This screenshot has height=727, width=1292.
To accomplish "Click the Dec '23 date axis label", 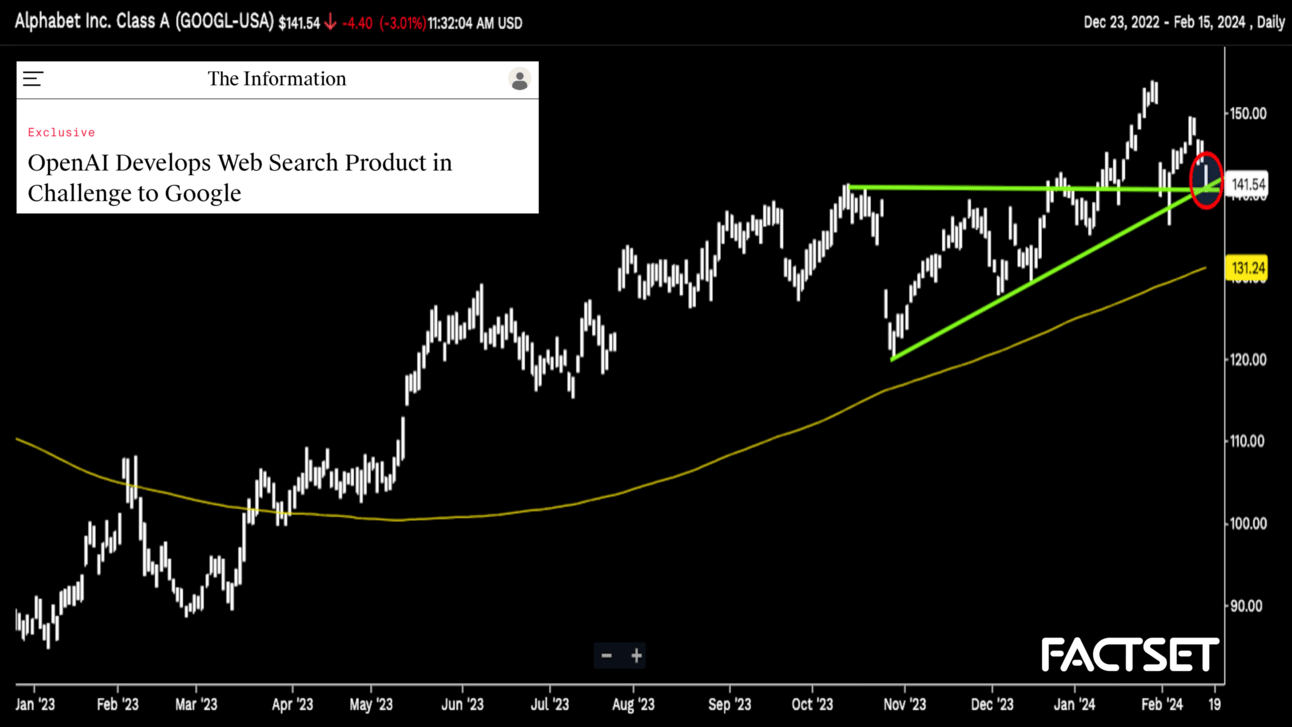I will click(x=992, y=704).
